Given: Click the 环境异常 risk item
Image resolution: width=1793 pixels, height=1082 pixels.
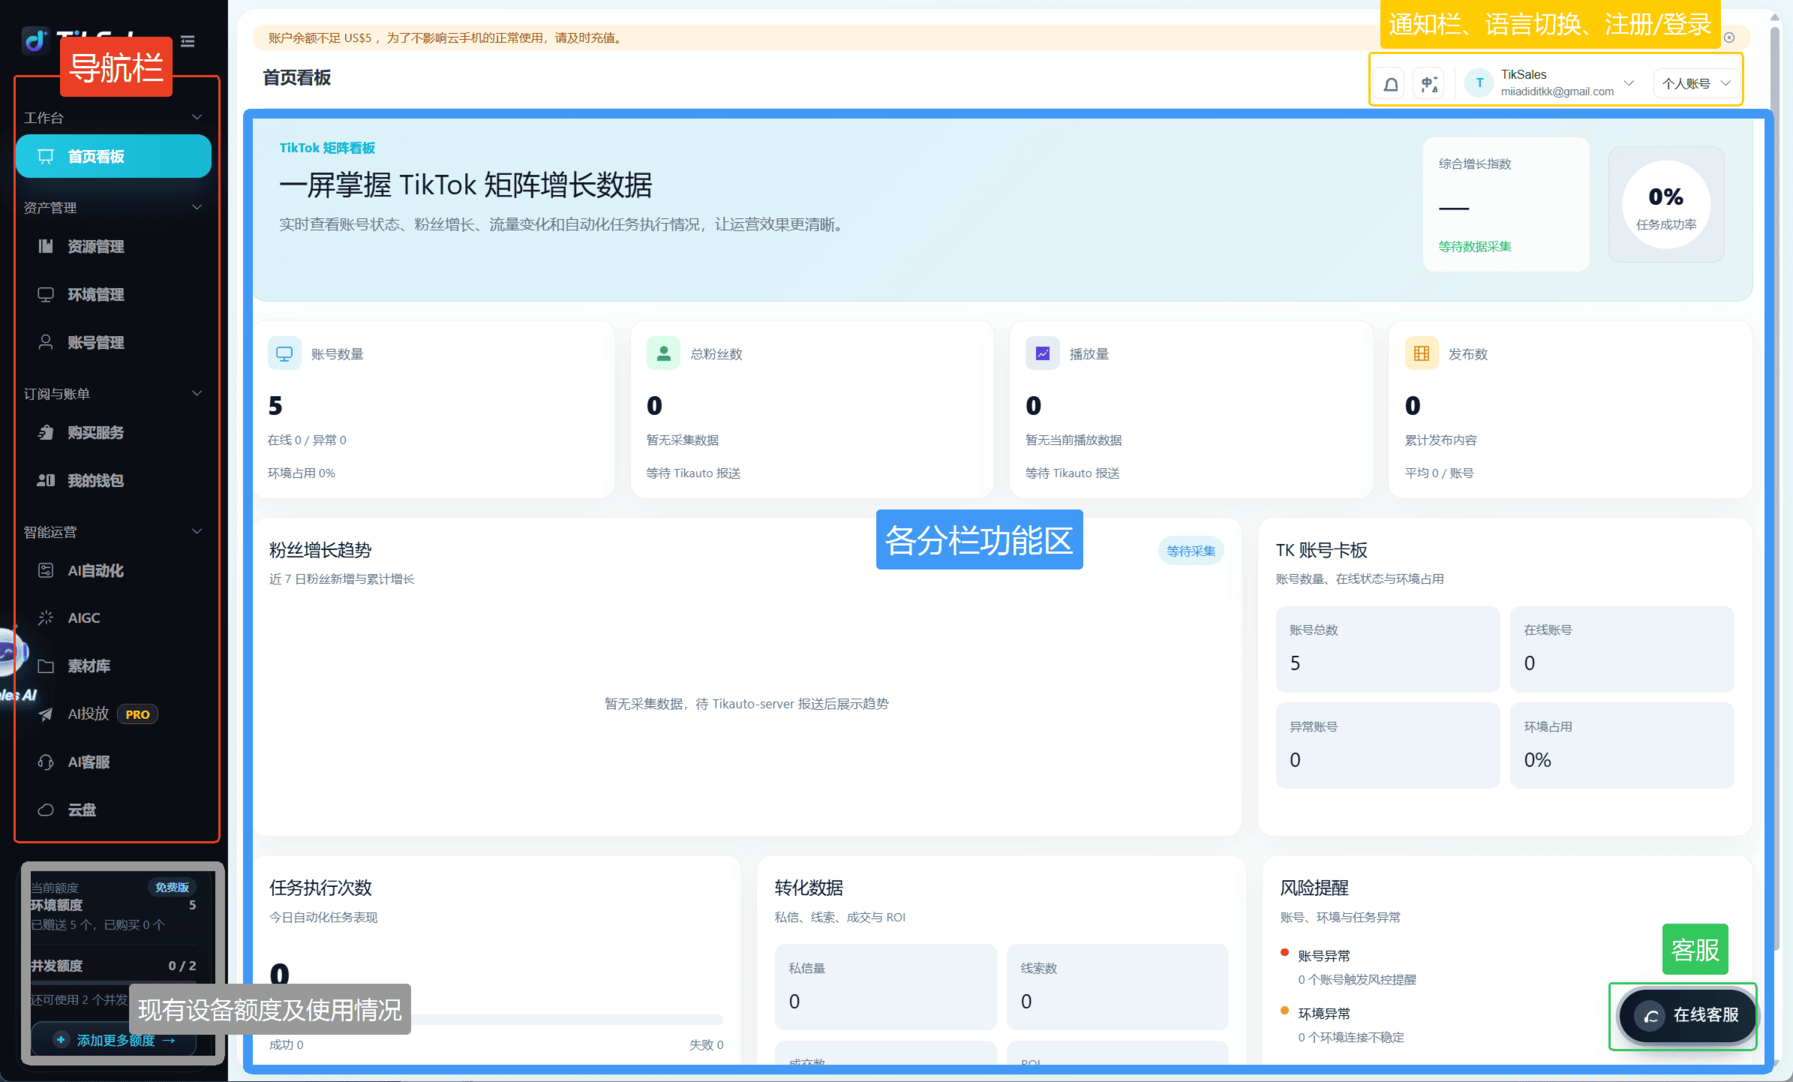Looking at the screenshot, I should [1342, 1025].
